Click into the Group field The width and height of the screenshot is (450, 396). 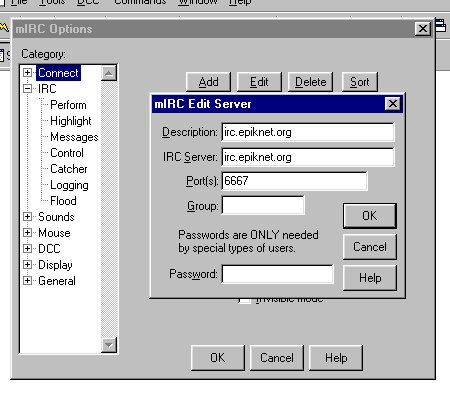[263, 205]
